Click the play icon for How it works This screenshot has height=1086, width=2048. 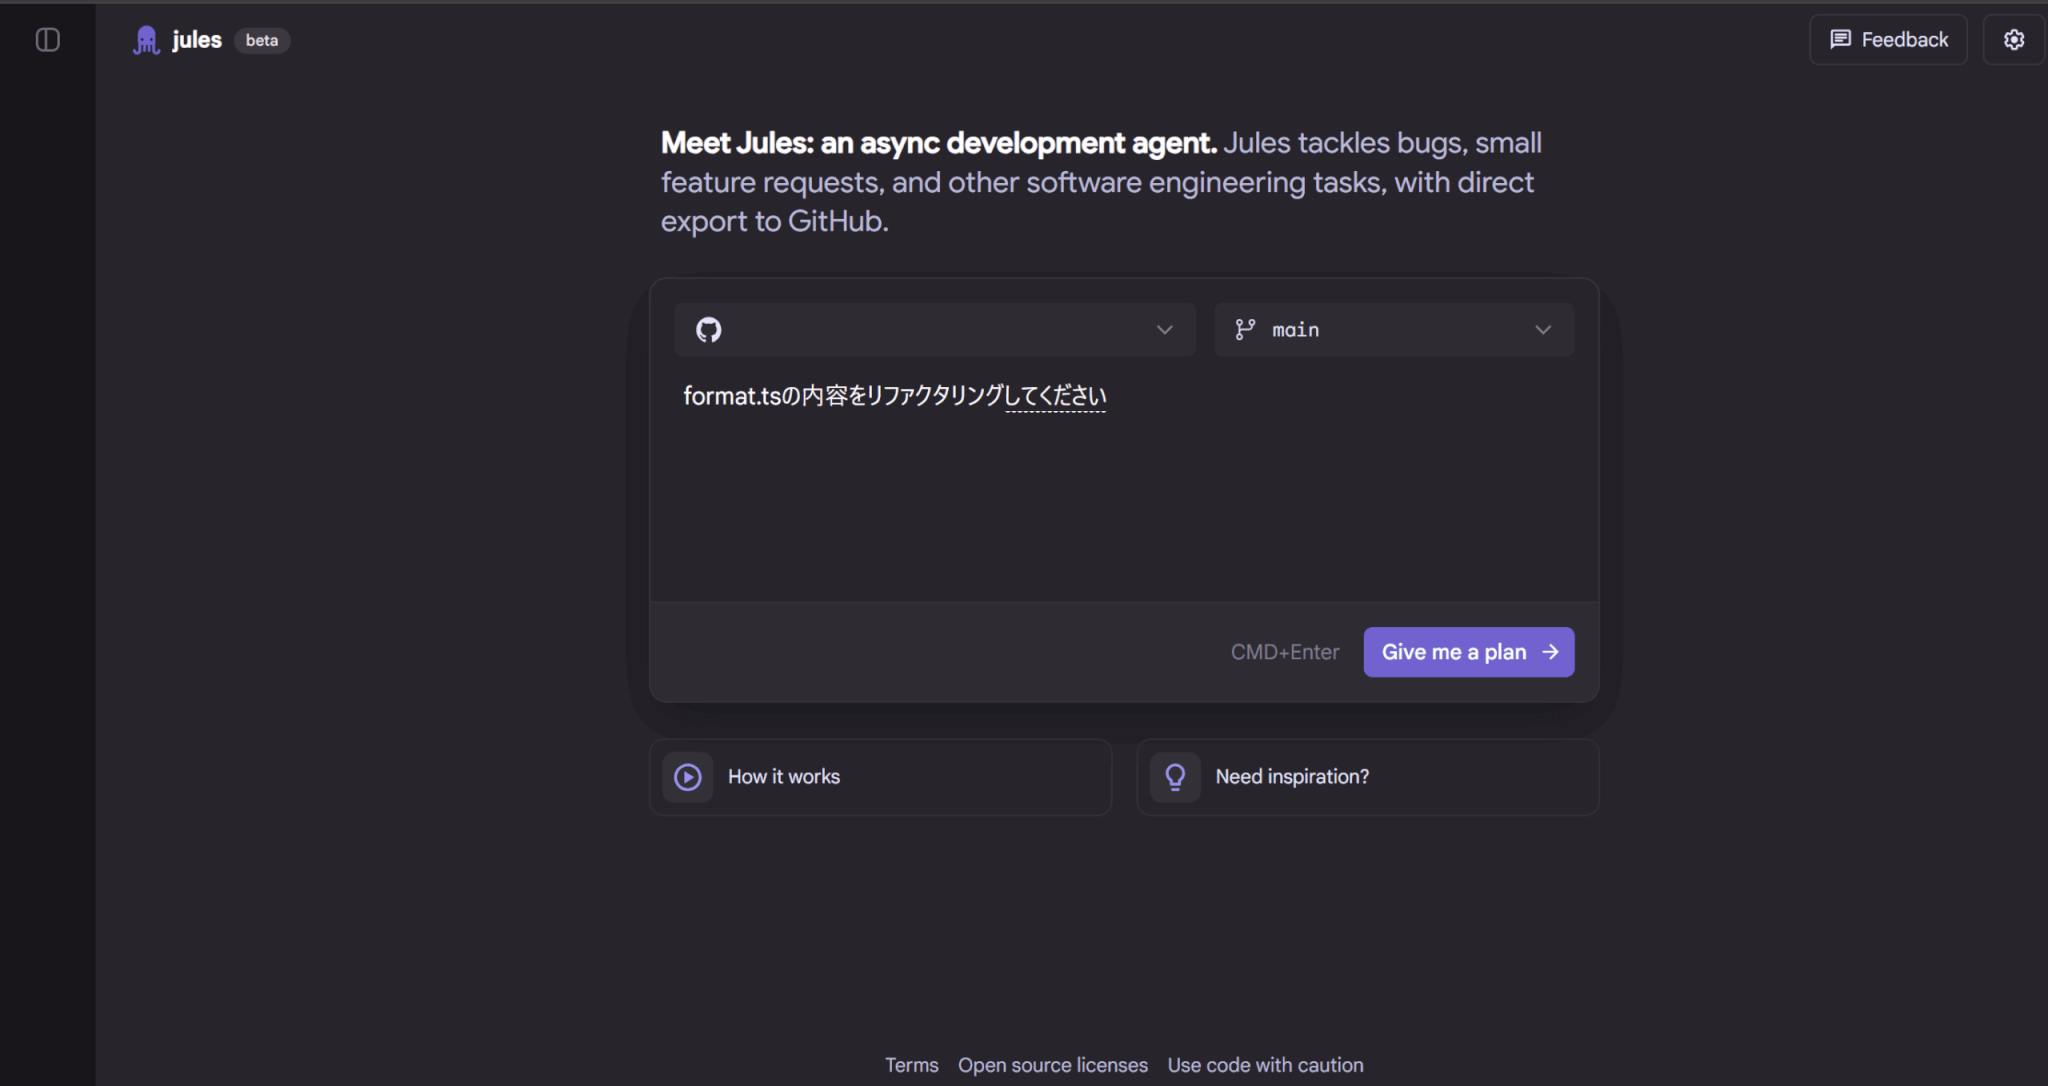point(688,777)
